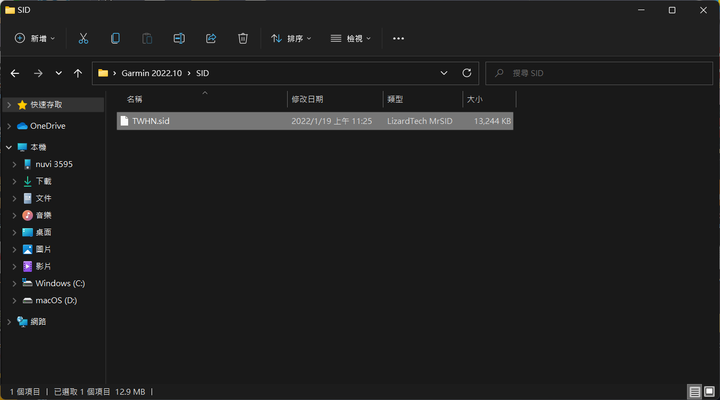Click SID segment in the address bar

pos(202,73)
